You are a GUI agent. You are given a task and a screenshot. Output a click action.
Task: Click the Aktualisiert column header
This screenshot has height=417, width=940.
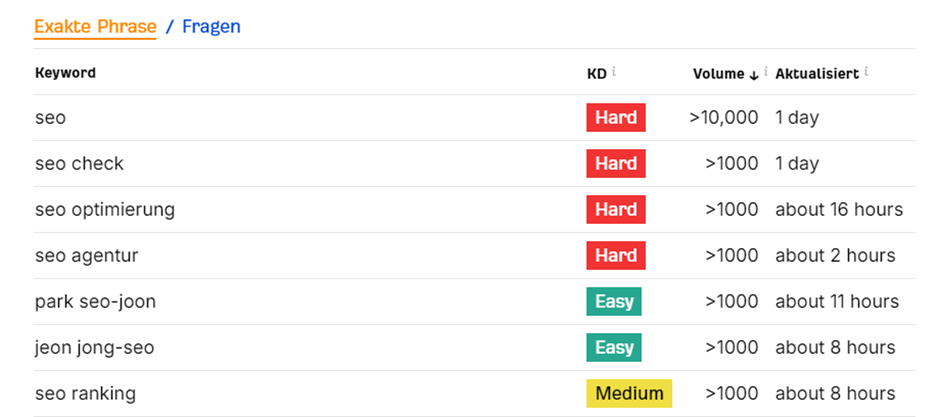[x=816, y=73]
